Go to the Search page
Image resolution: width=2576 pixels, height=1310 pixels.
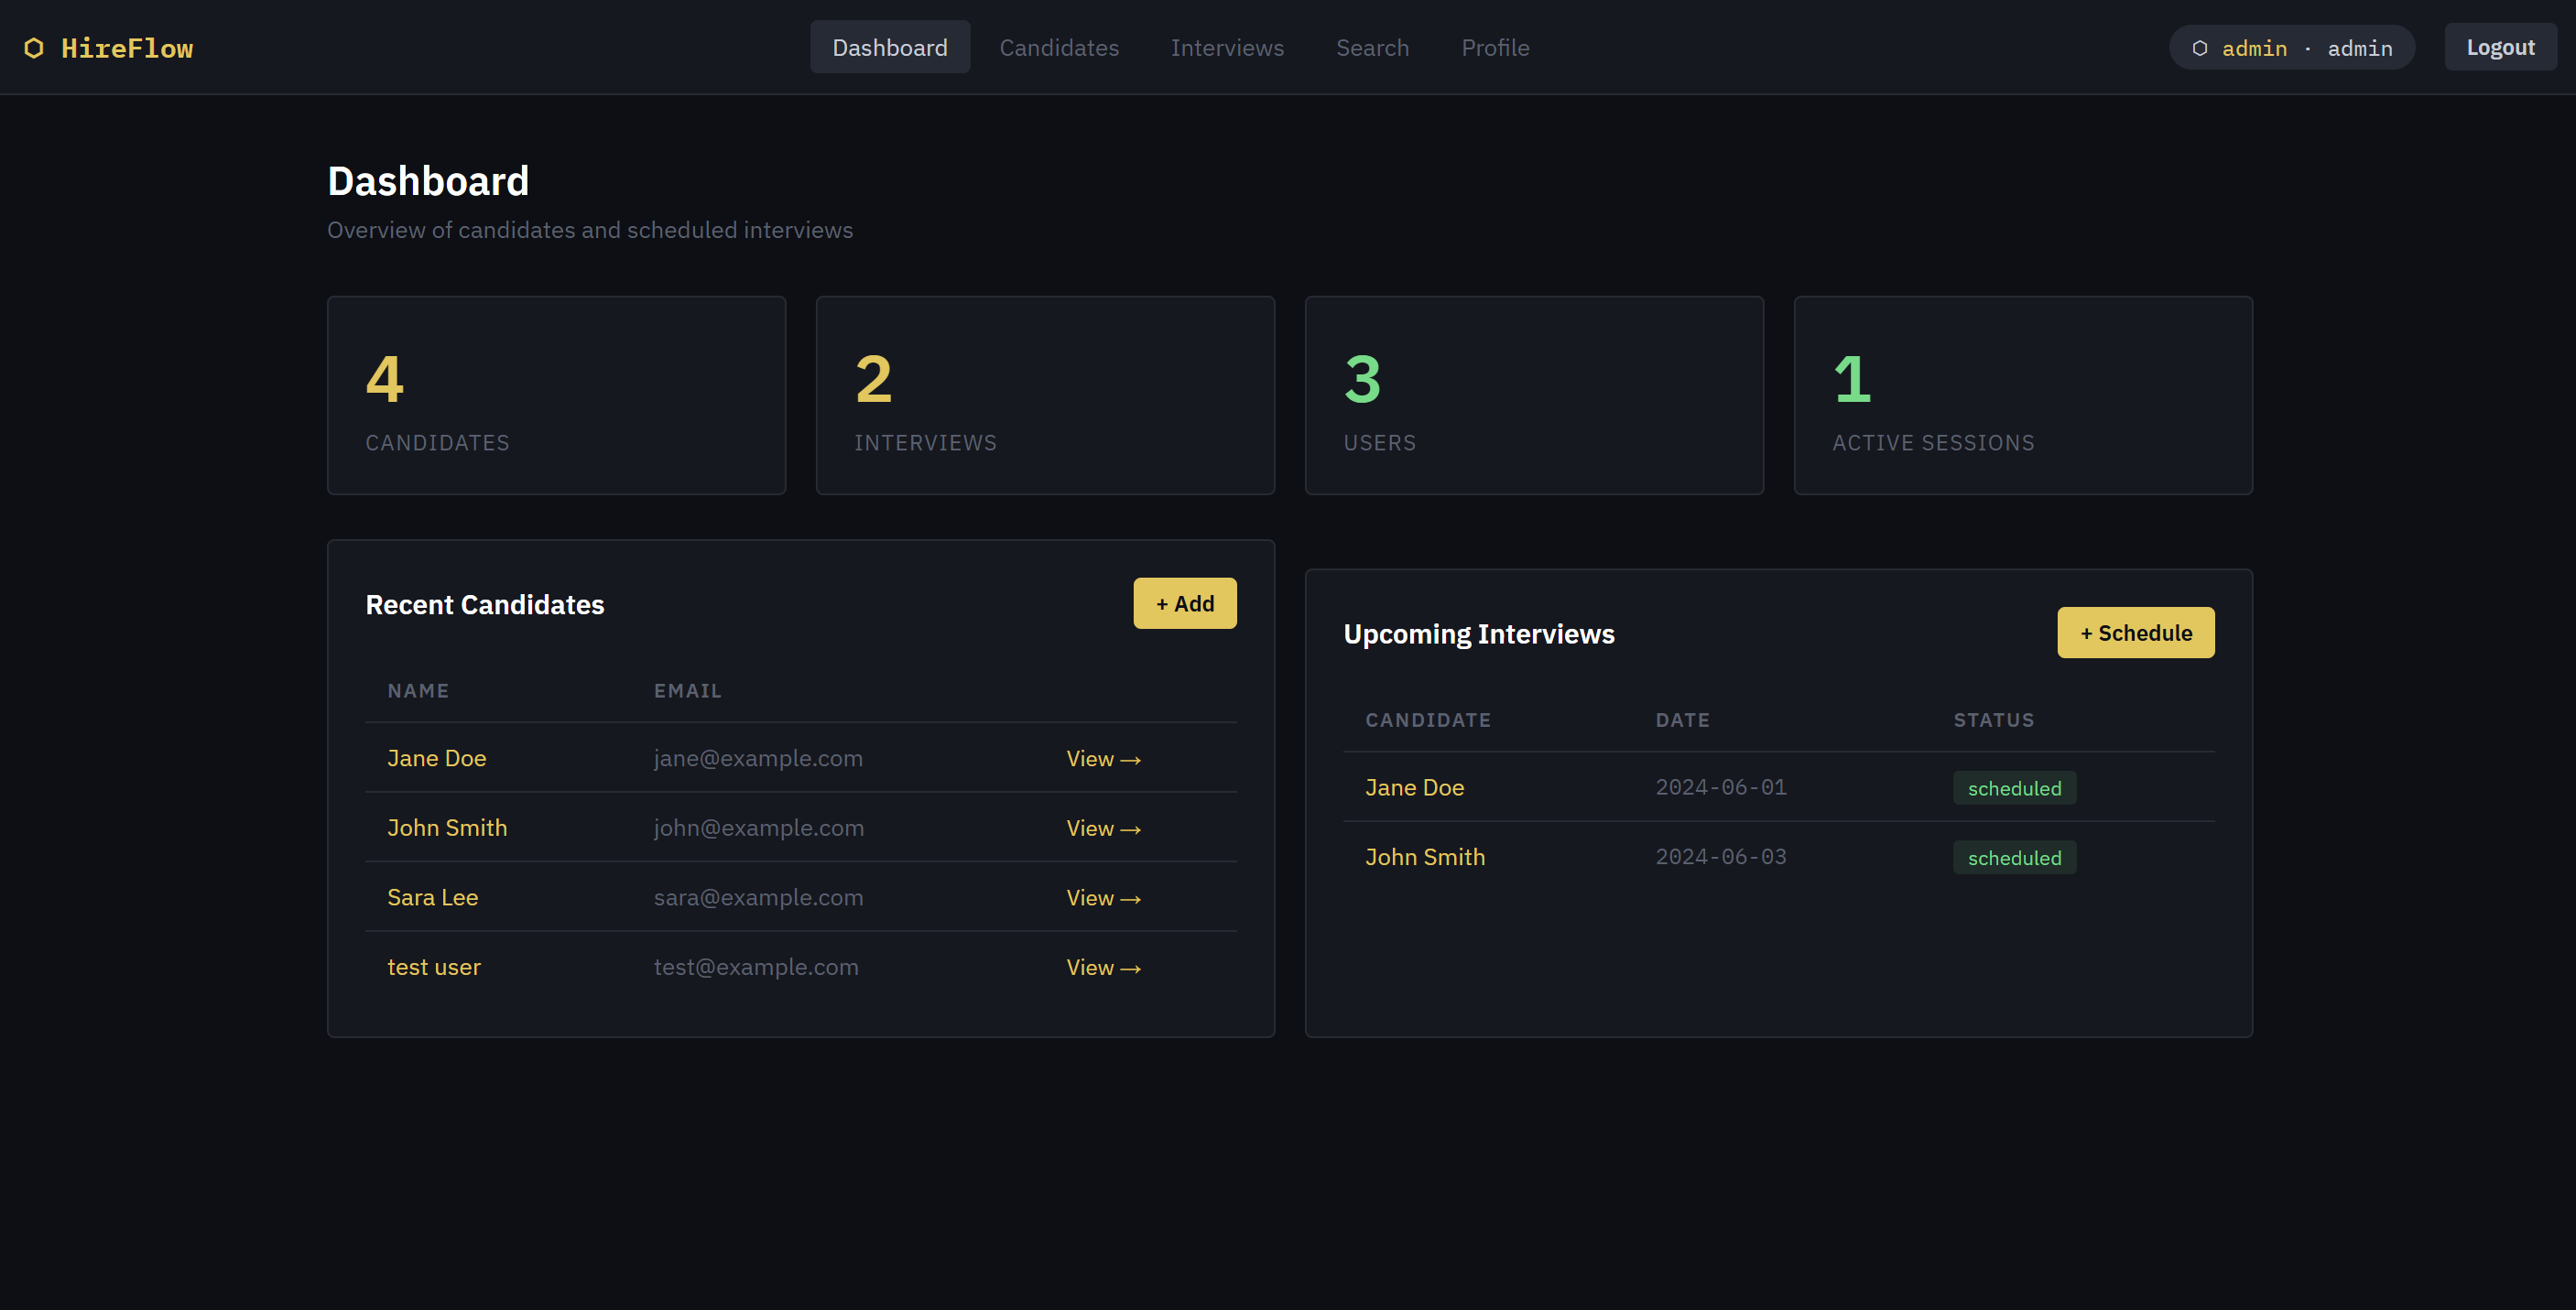tap(1371, 48)
